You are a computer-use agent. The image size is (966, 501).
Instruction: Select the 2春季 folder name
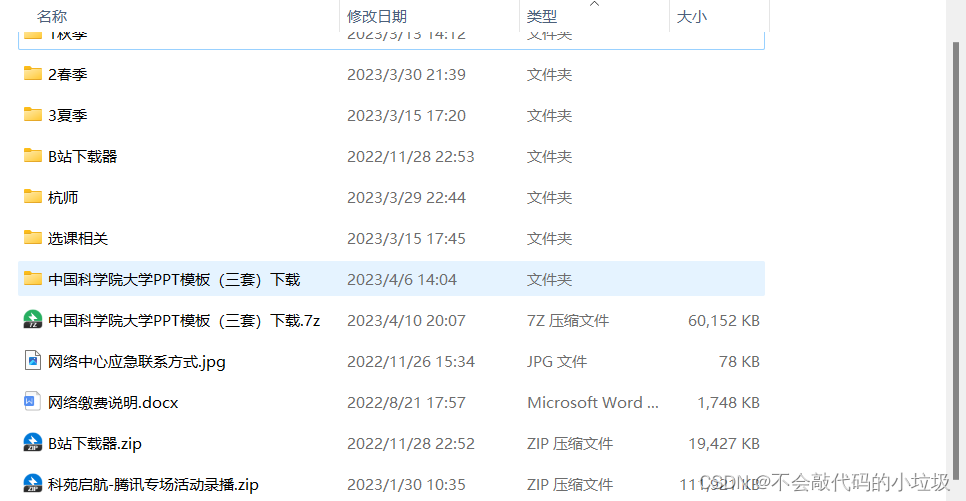coord(68,75)
